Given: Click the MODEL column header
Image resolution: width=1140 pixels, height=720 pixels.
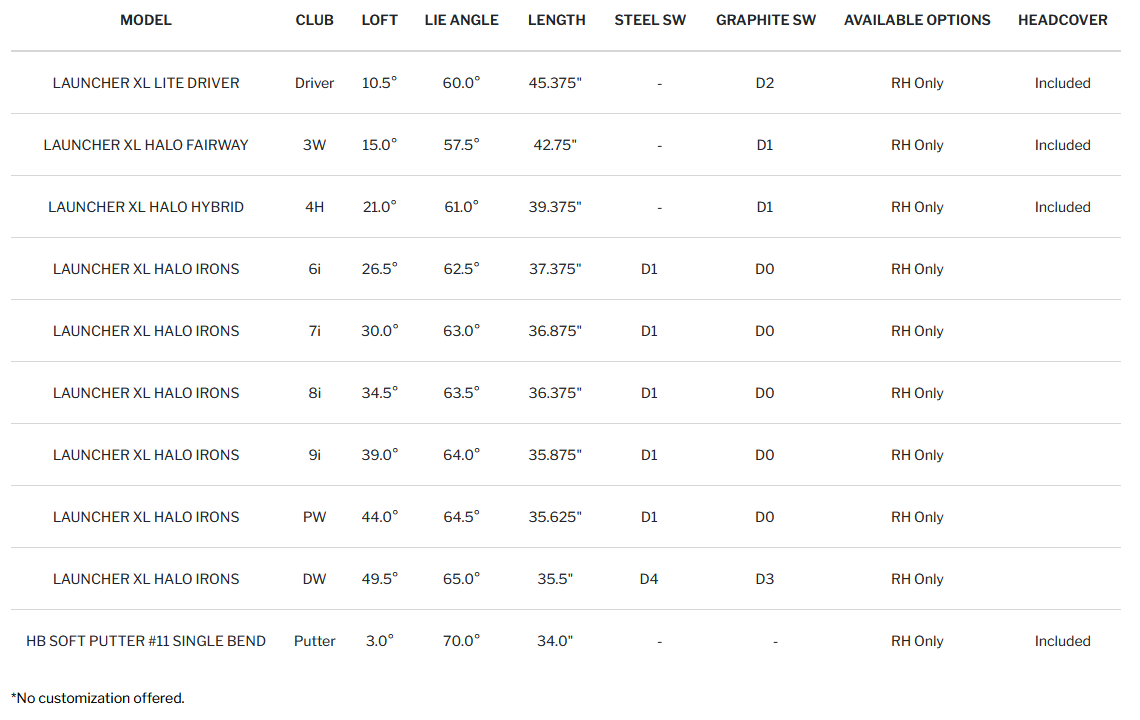Looking at the screenshot, I should 146,20.
